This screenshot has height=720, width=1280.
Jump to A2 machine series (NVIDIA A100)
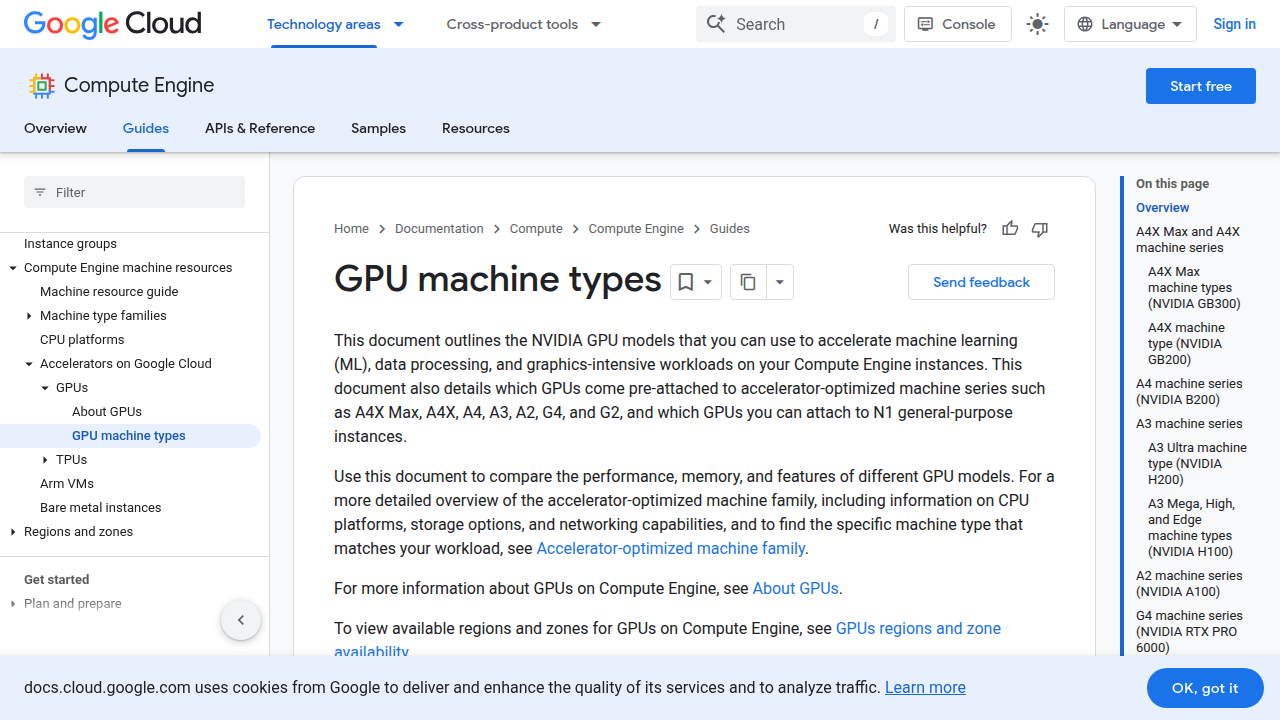click(1189, 584)
